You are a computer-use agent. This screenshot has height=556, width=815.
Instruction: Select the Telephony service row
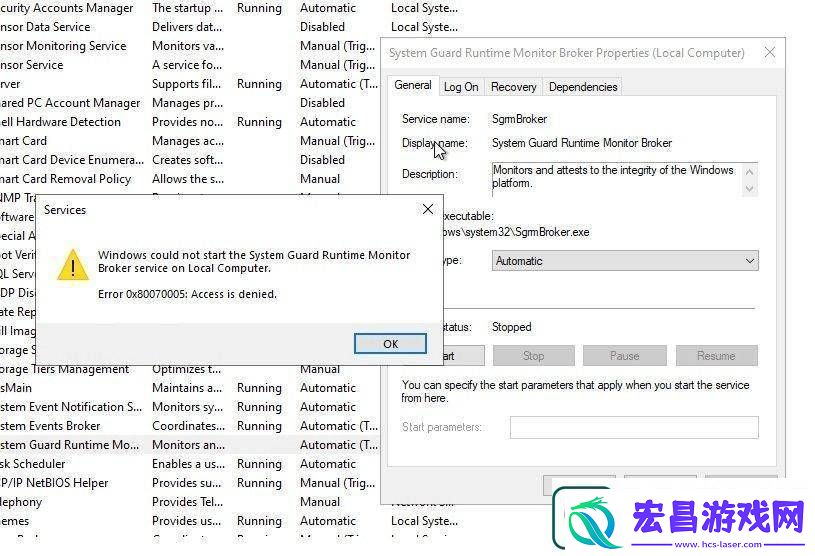click(190, 502)
